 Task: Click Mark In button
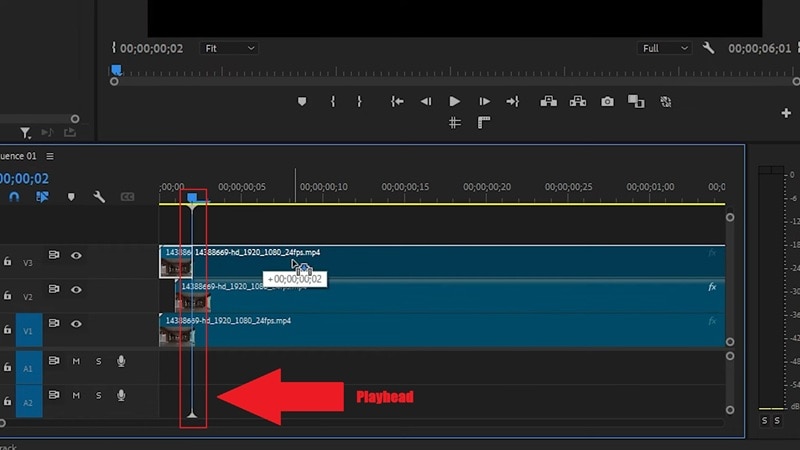[x=333, y=102]
